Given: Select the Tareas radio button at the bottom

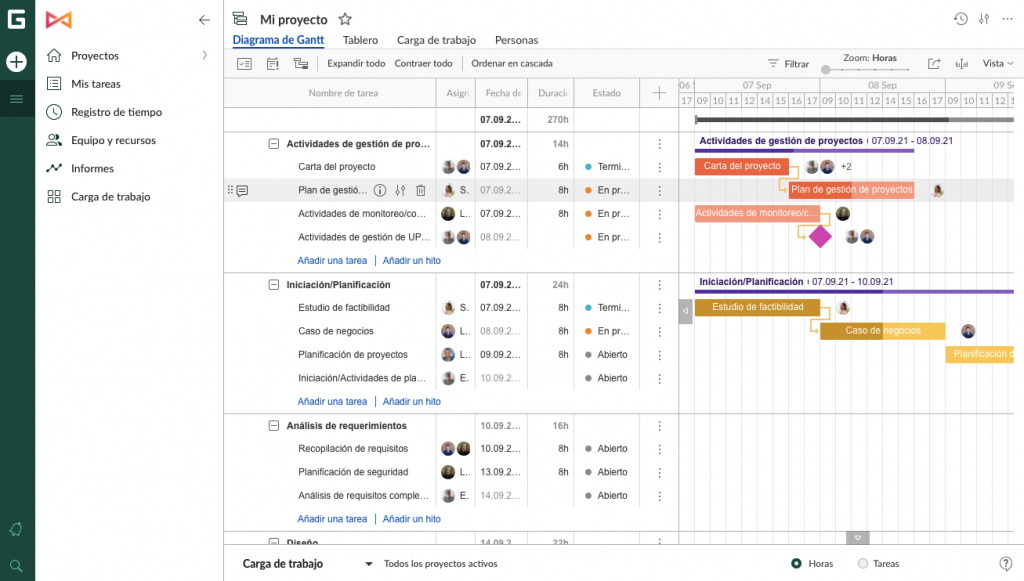Looking at the screenshot, I should click(861, 563).
